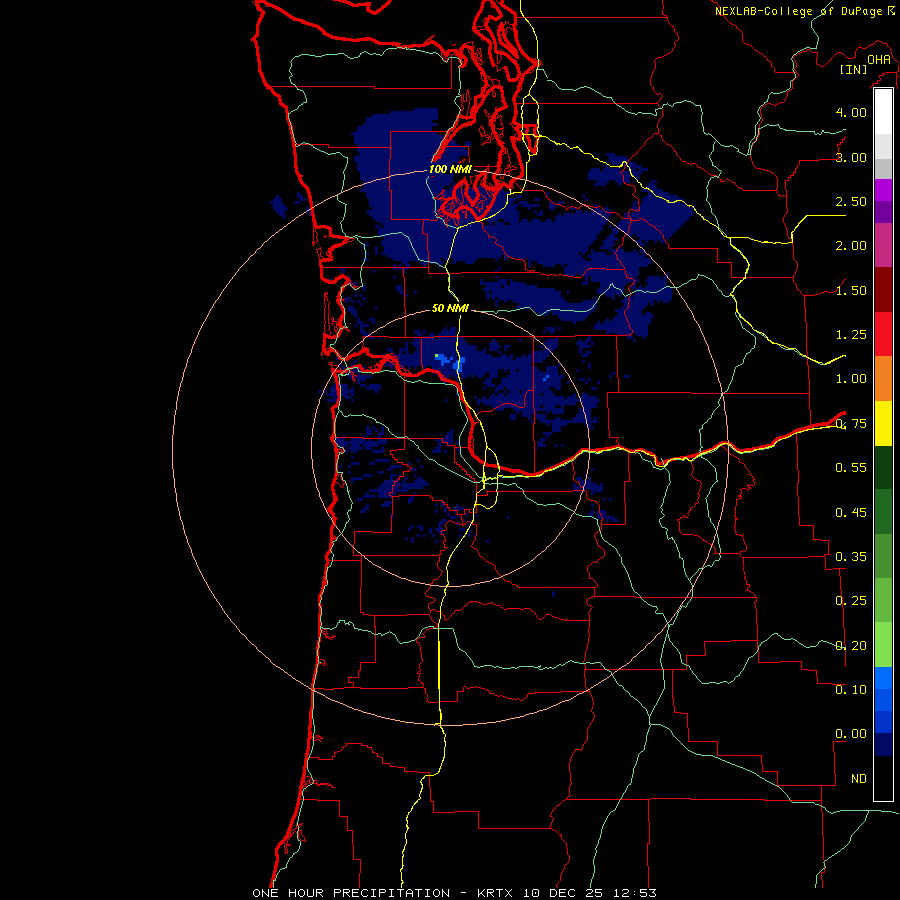
Task: Pick the darkest green swatch beside 0.55
Action: pyautogui.click(x=883, y=467)
